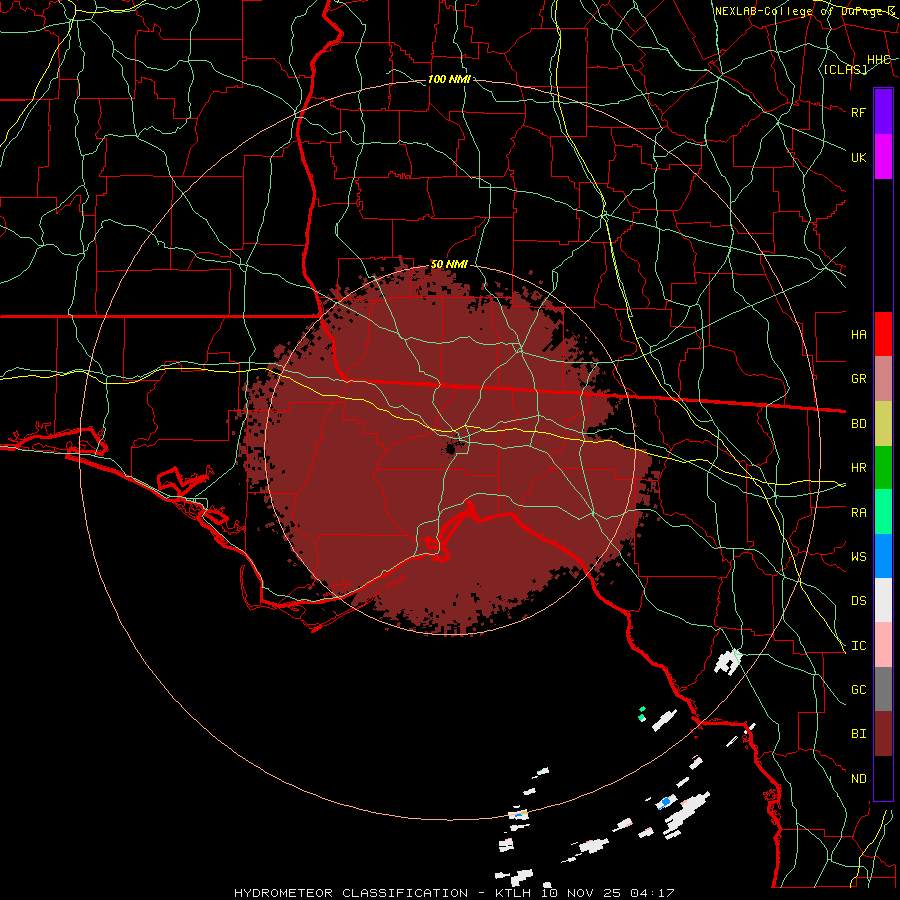Click the black radar site dot at map center
Screen dimensions: 900x900
click(451, 449)
